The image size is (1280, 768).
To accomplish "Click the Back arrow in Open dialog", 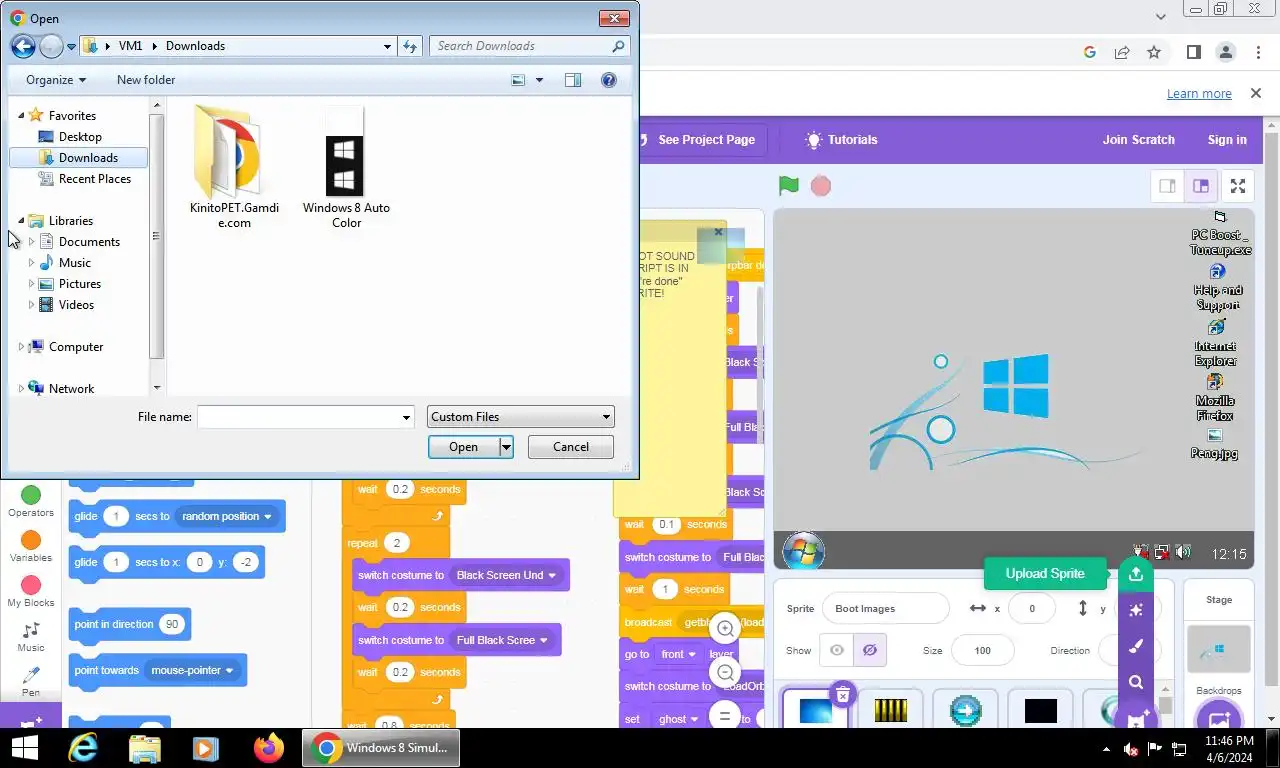I will (23, 46).
